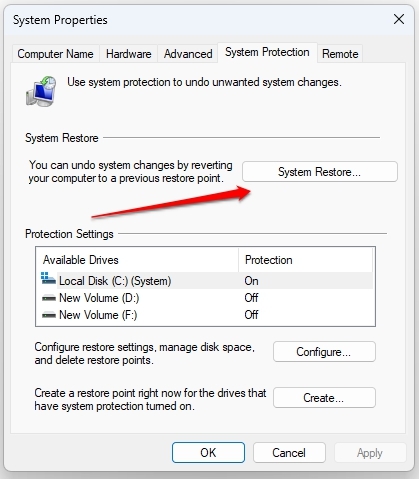The image size is (419, 479).
Task: Close the System Properties dialog with X
Action: click(x=399, y=19)
